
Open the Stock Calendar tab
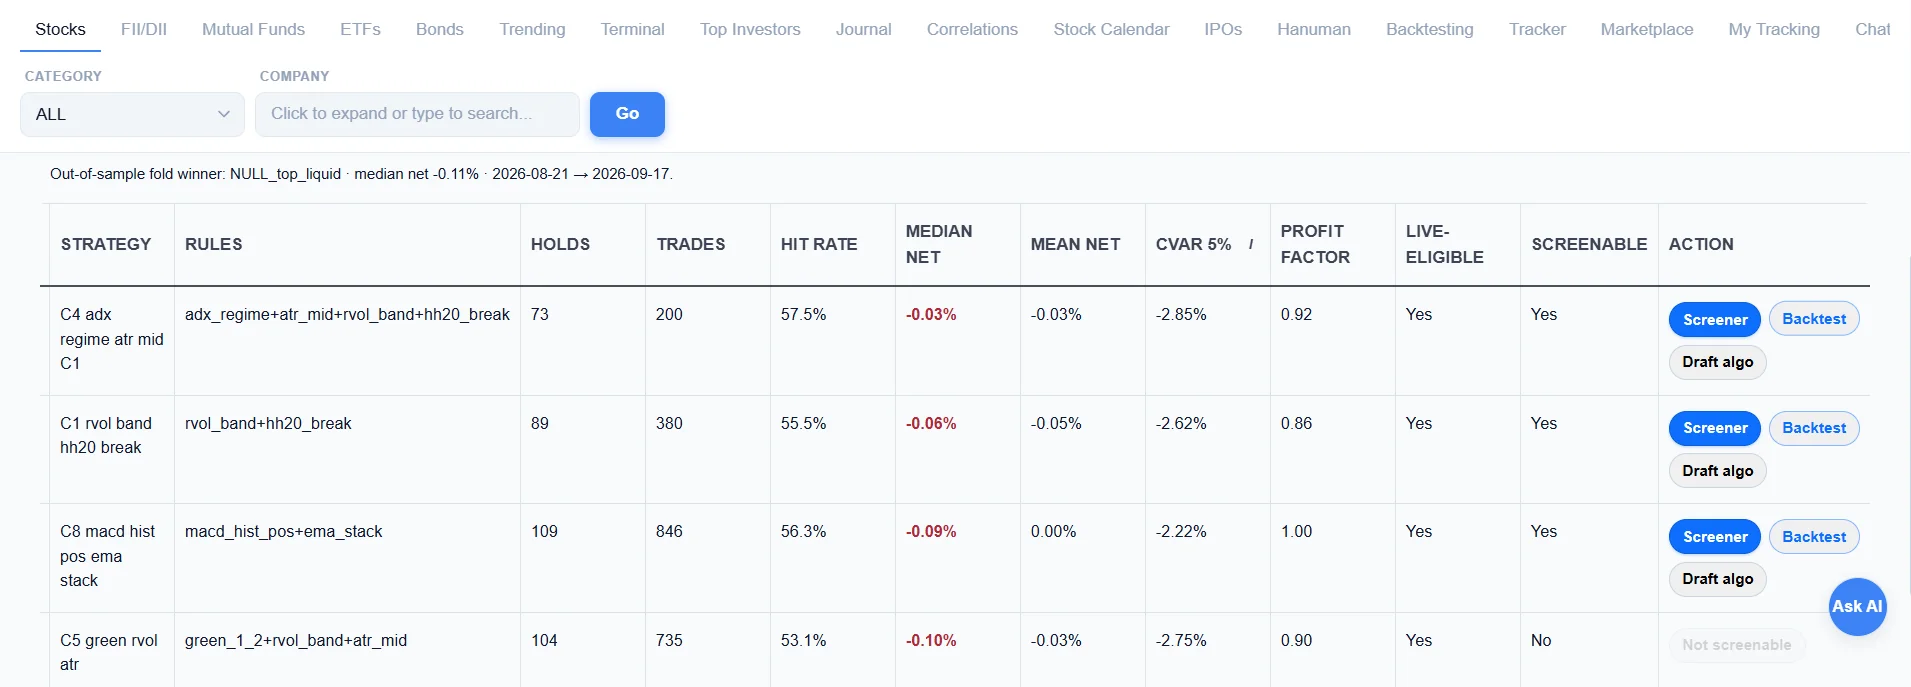[1111, 29]
